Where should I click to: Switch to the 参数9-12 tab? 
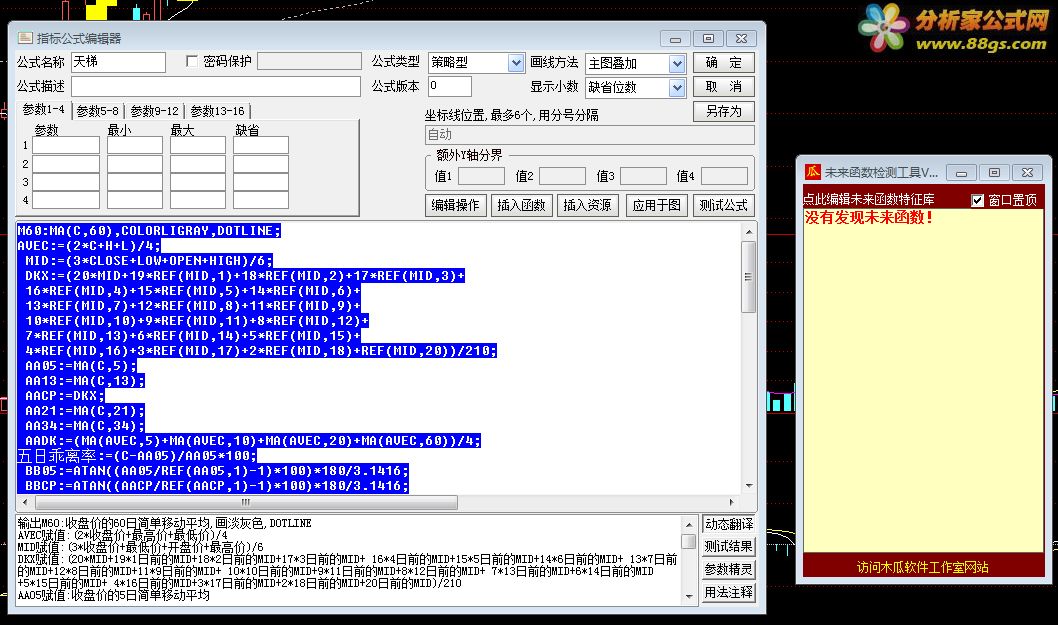pos(154,111)
